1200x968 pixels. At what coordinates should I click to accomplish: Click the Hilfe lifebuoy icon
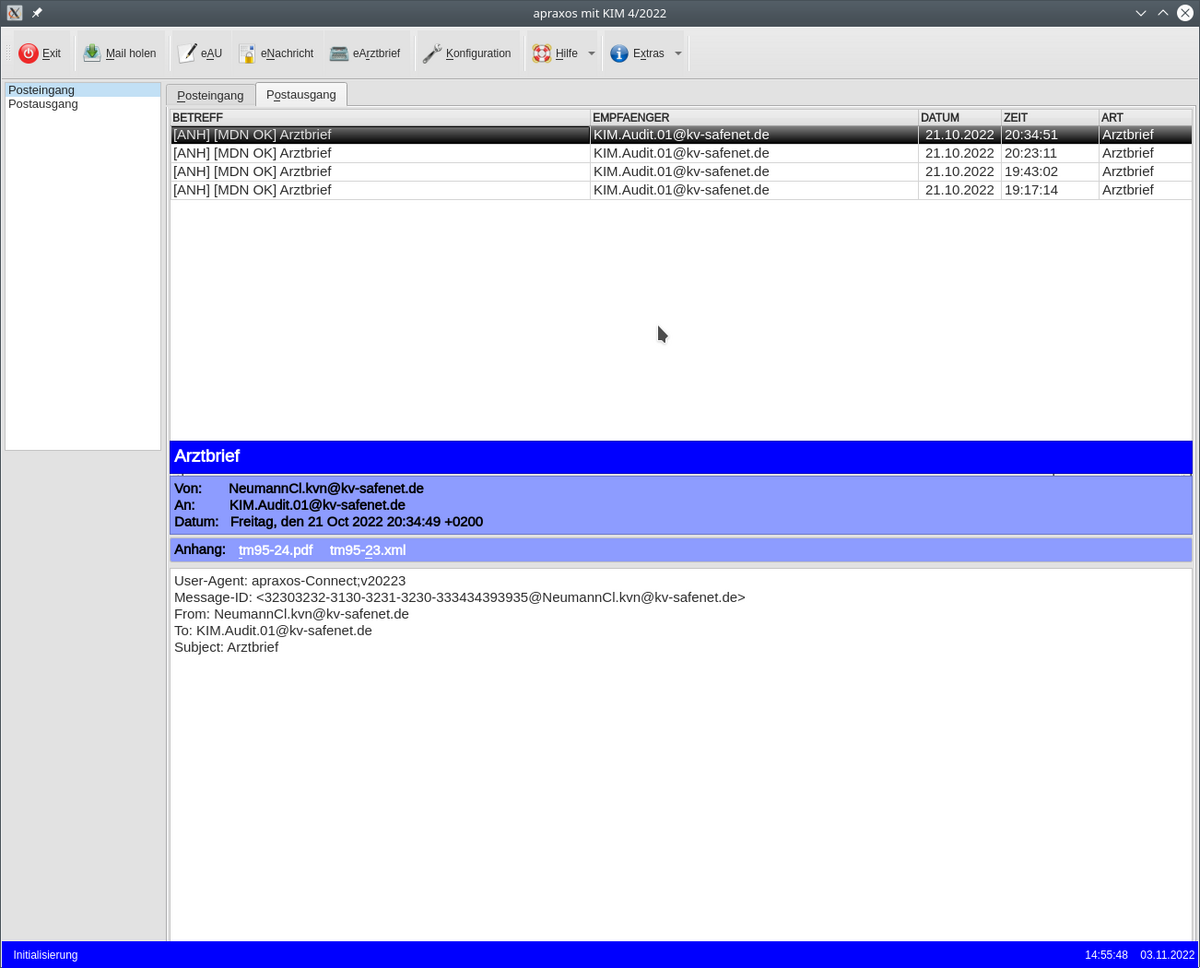[541, 53]
